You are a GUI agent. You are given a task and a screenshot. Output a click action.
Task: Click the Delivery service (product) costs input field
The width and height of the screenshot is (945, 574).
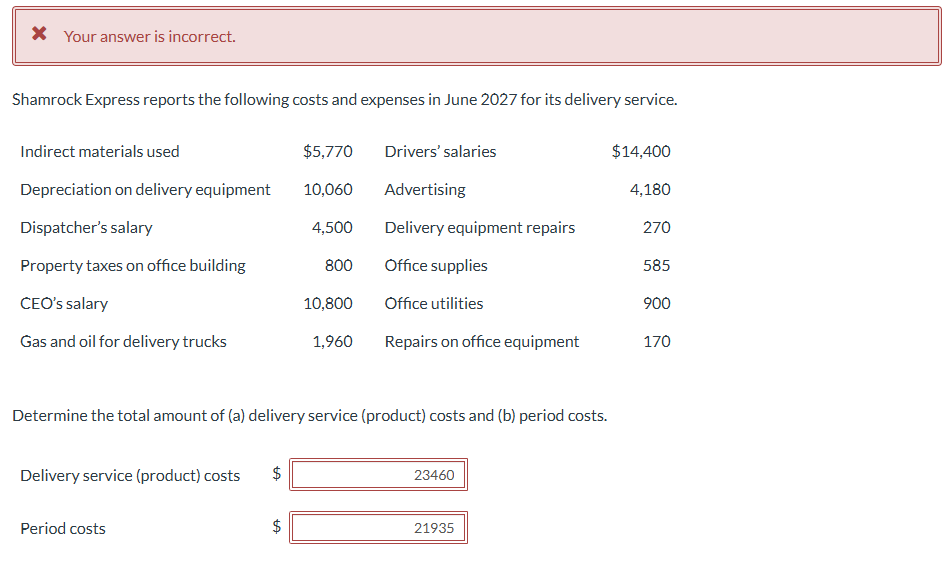pyautogui.click(x=378, y=475)
